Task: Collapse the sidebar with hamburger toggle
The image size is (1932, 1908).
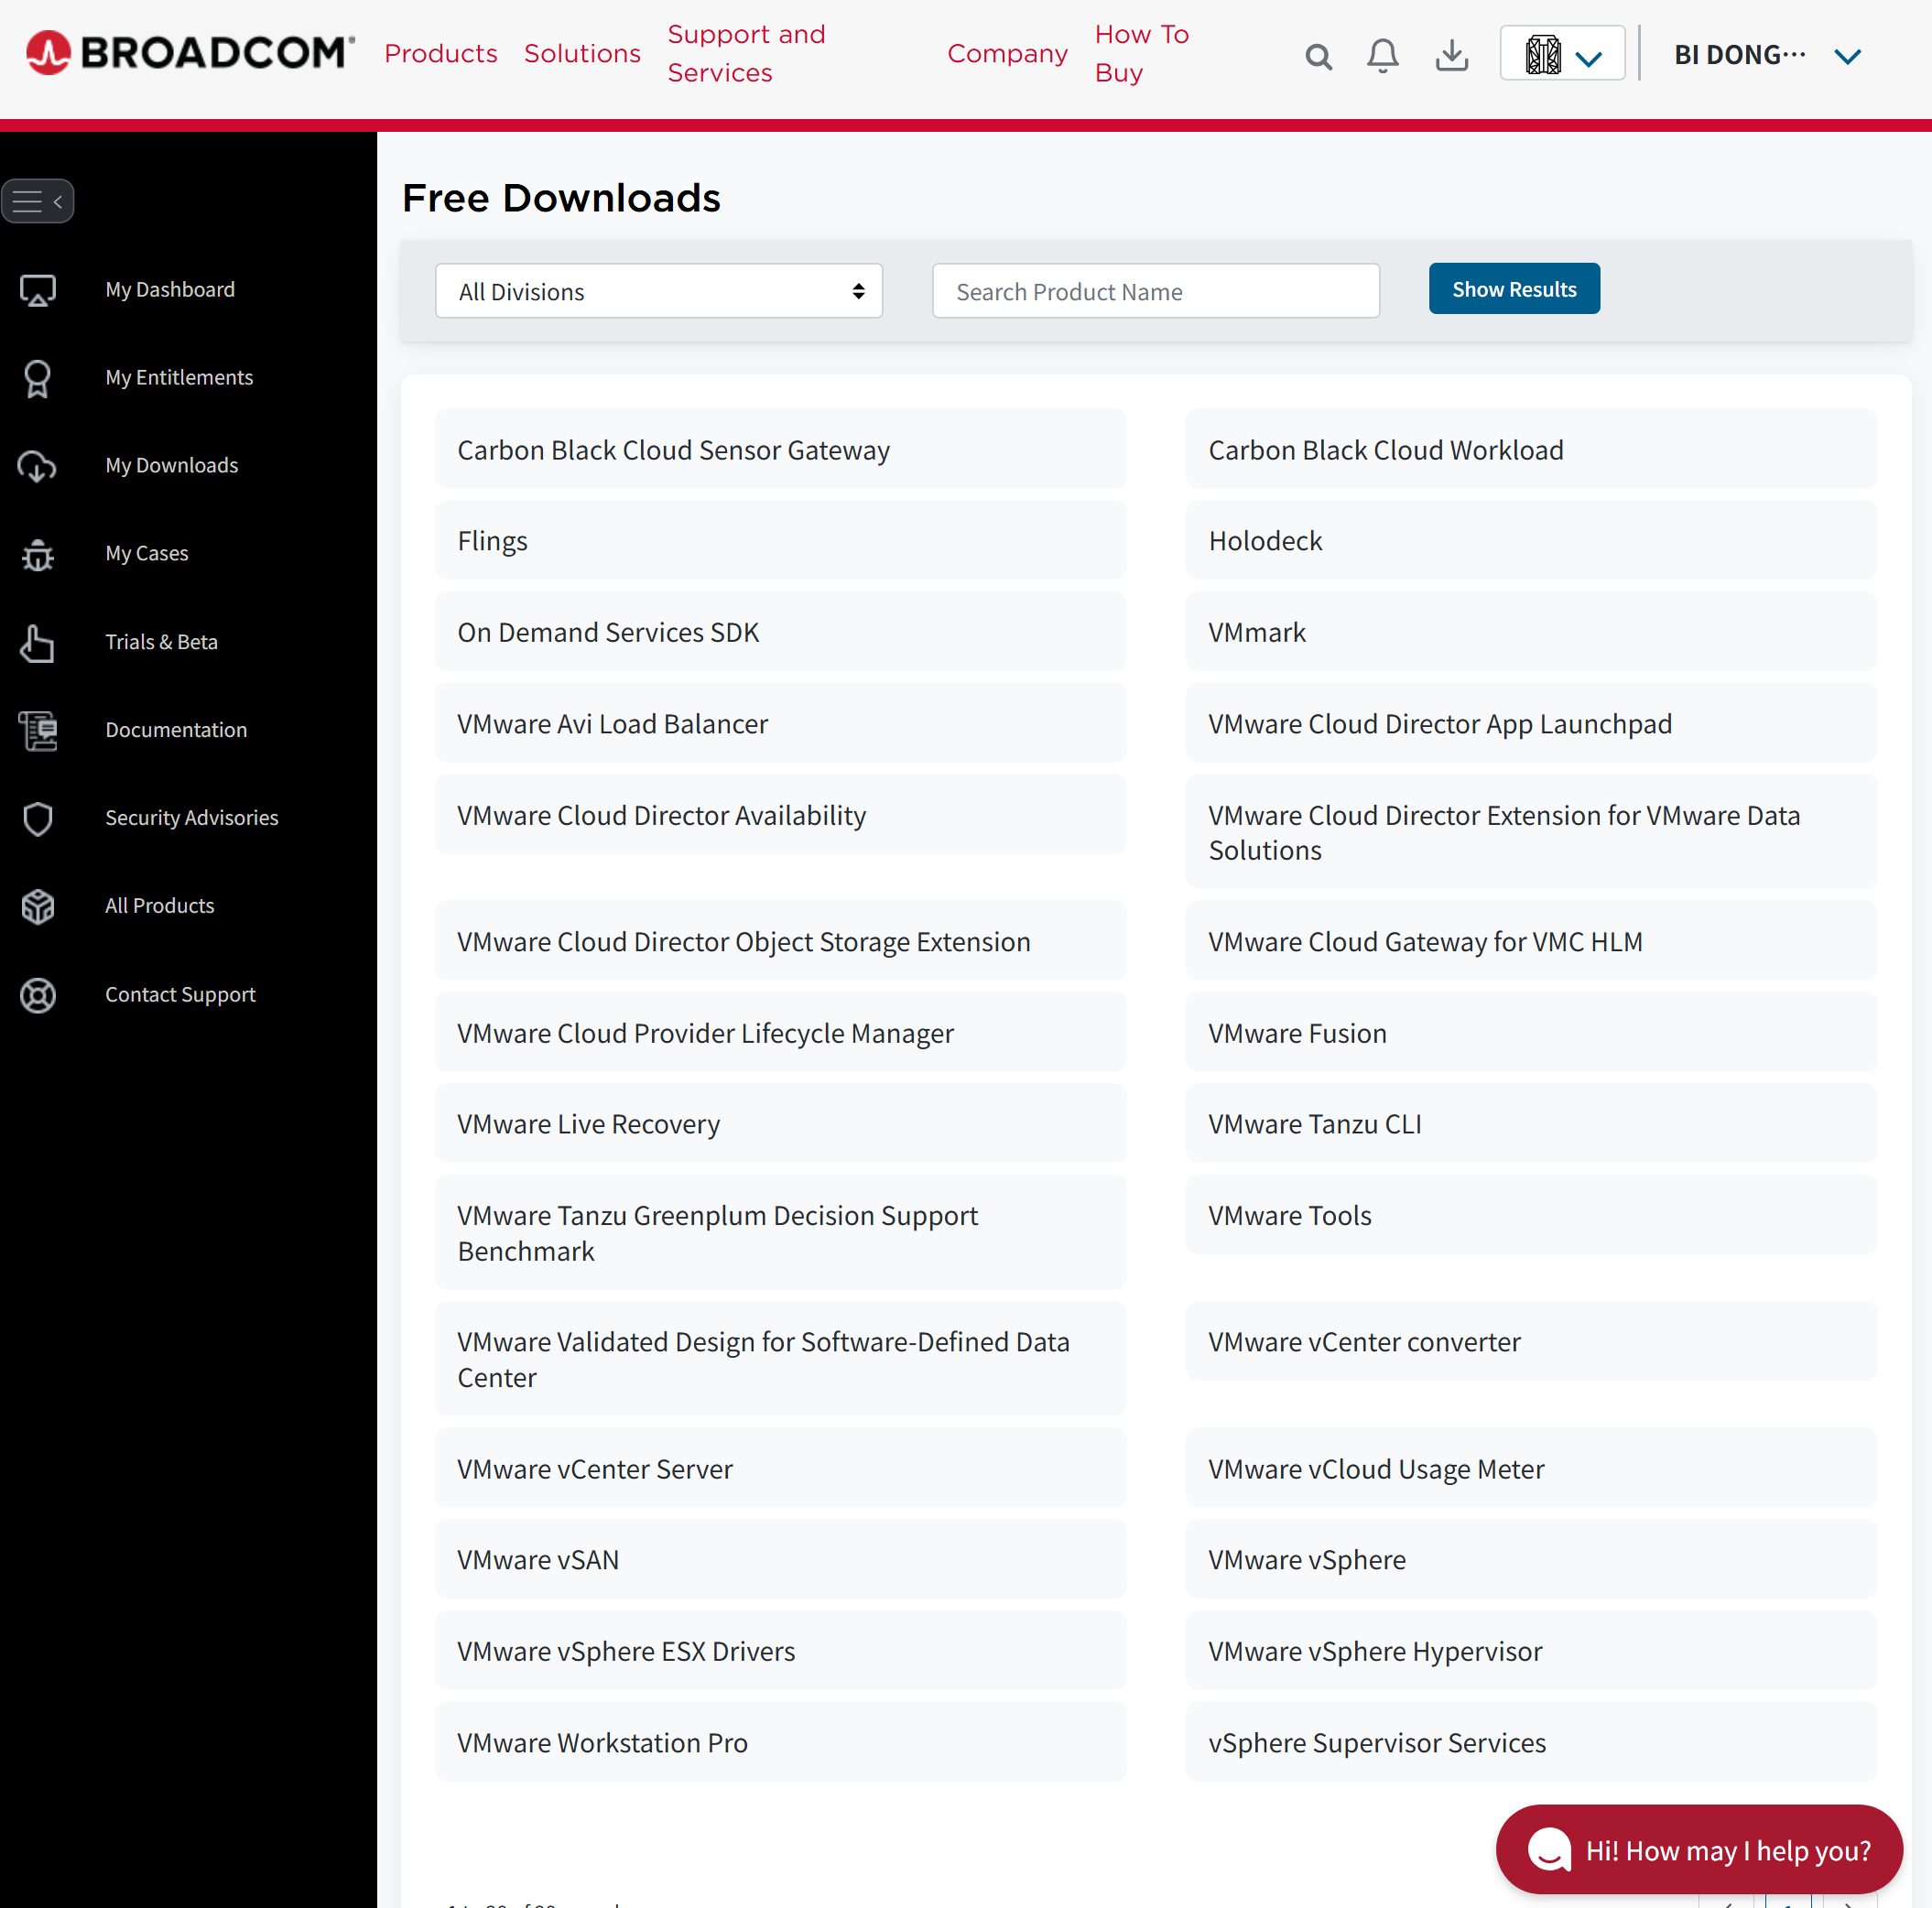Action: [x=38, y=201]
